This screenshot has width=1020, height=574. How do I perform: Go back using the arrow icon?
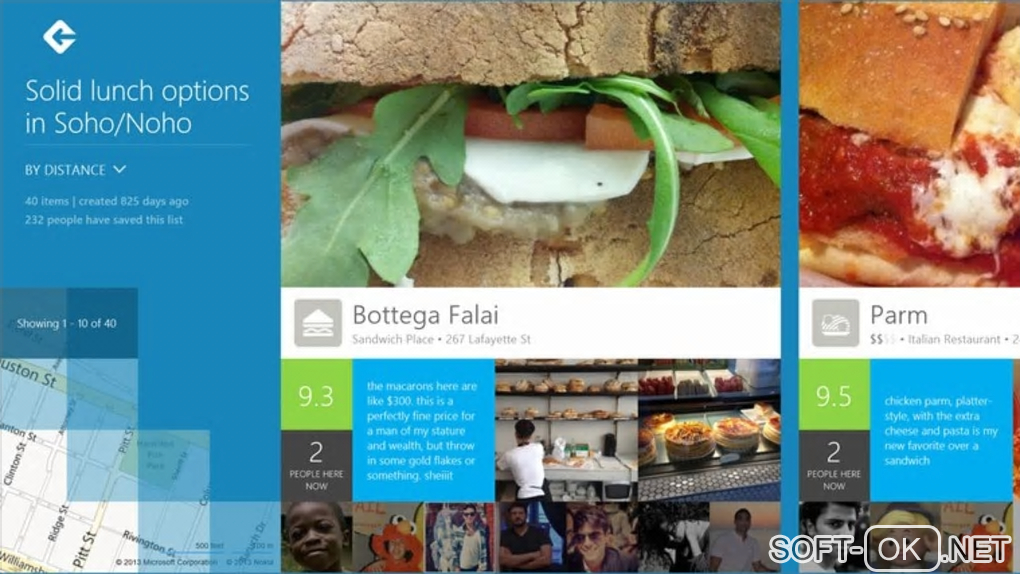tap(59, 36)
